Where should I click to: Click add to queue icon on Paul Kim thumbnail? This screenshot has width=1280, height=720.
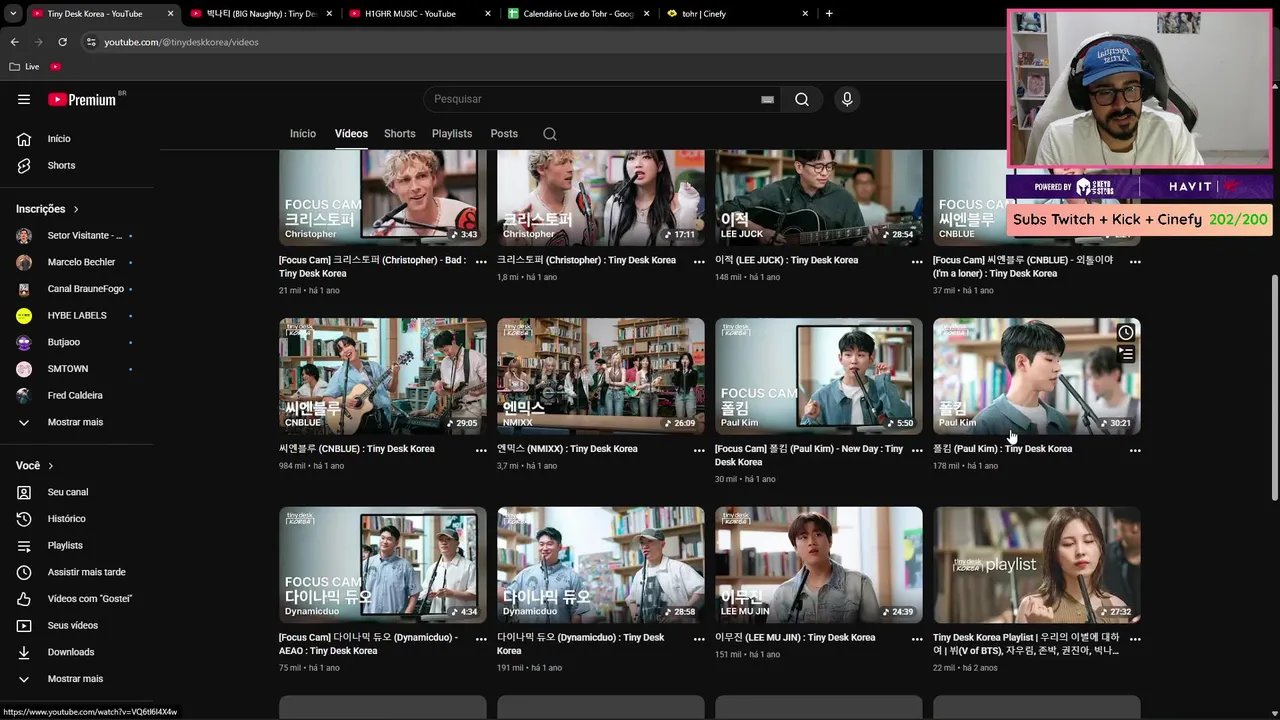[1126, 354]
